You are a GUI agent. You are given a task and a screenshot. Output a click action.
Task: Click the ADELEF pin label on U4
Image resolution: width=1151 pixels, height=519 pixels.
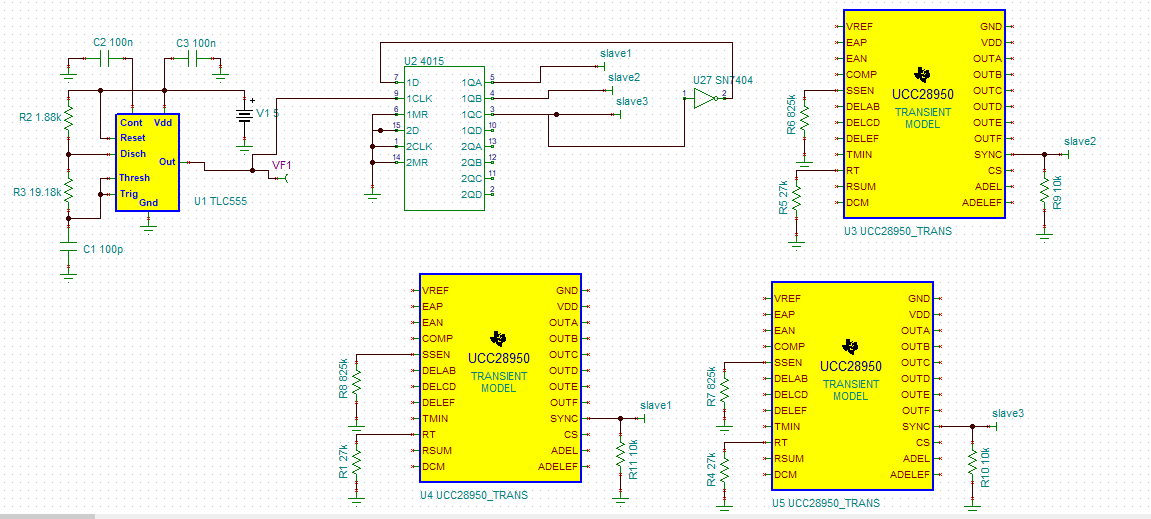559,466
